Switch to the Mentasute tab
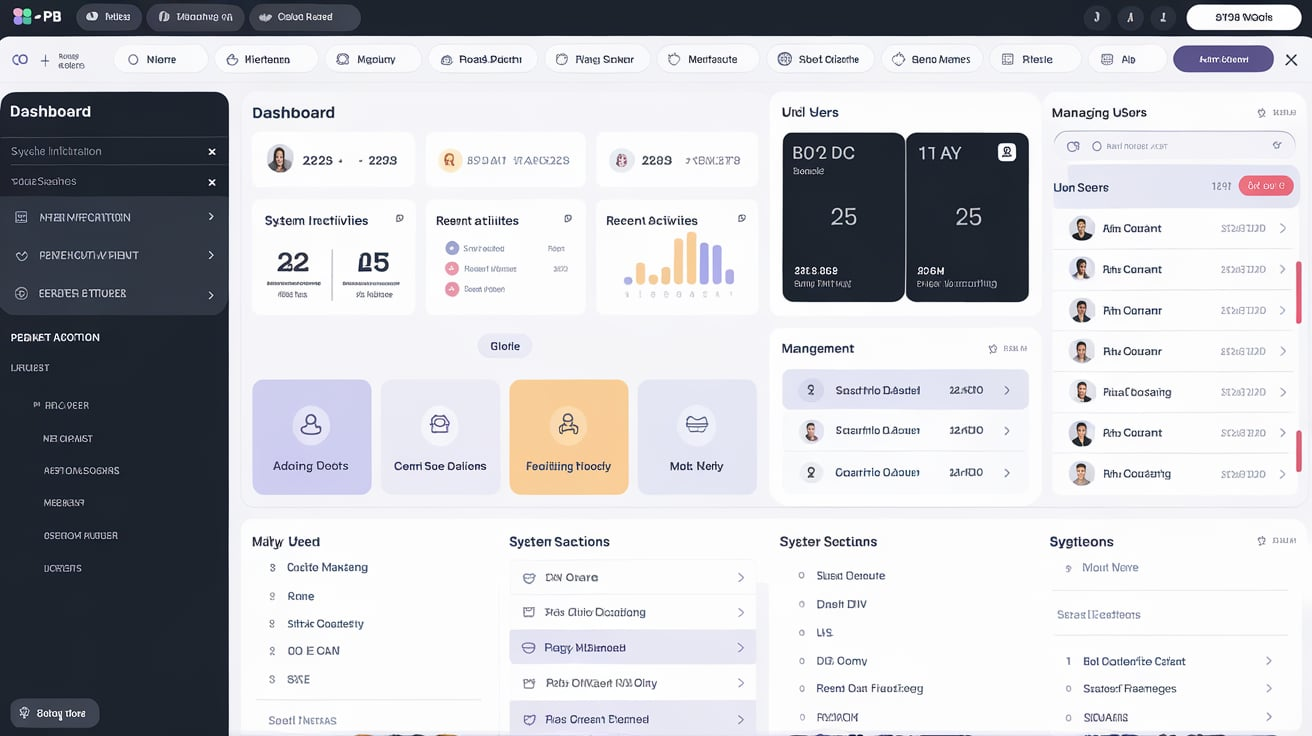1312x736 pixels. click(x=708, y=59)
